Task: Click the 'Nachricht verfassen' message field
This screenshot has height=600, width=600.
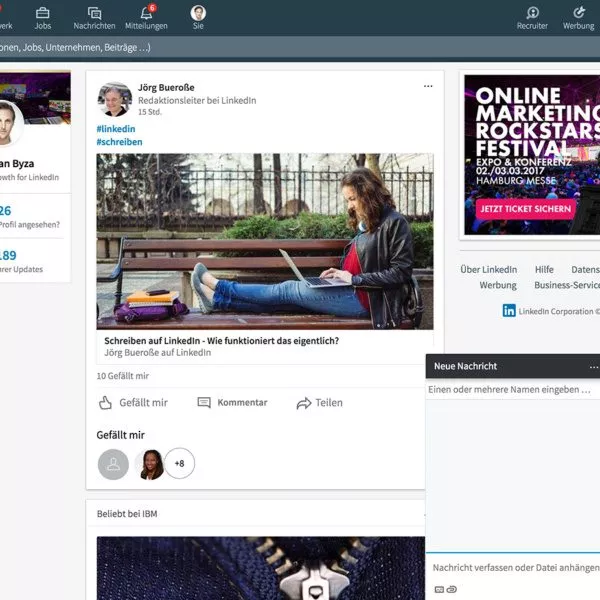Action: (x=515, y=568)
